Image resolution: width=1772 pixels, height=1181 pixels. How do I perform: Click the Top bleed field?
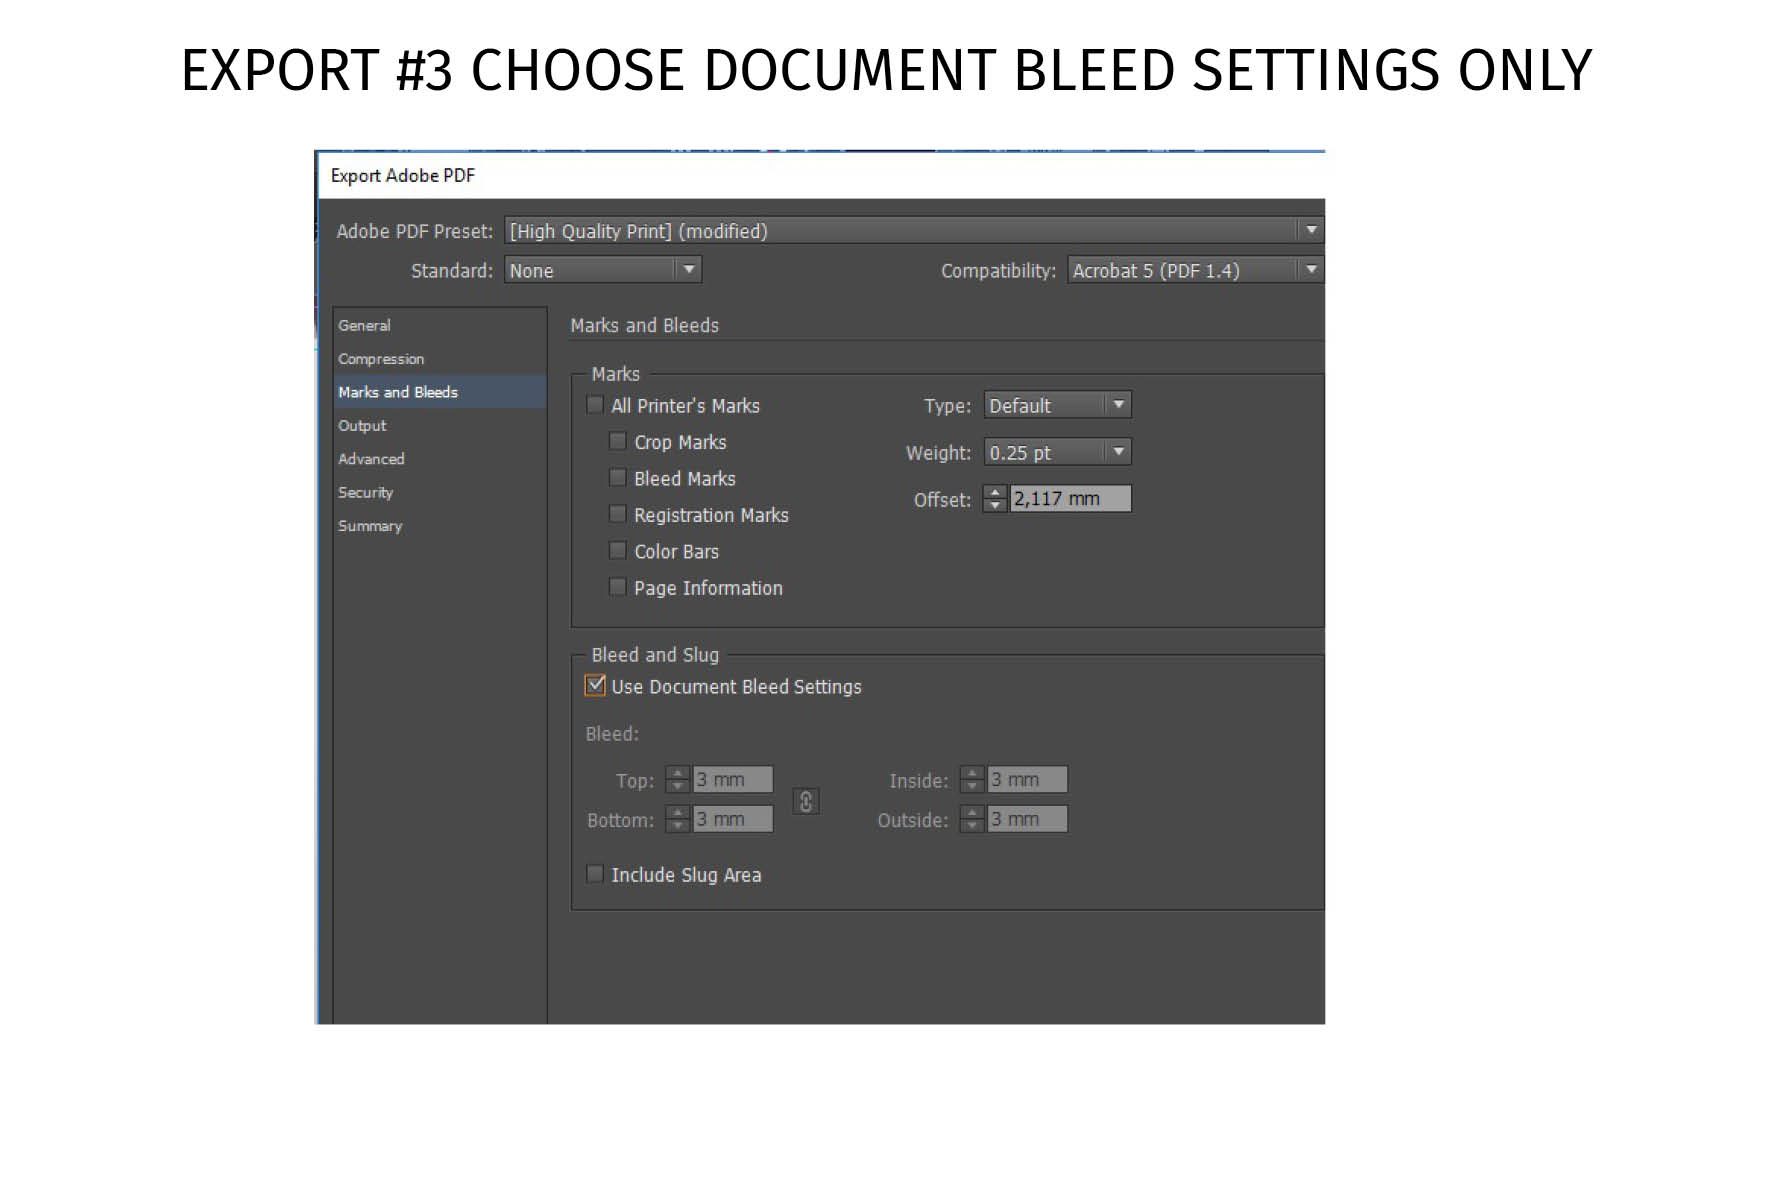tap(733, 779)
